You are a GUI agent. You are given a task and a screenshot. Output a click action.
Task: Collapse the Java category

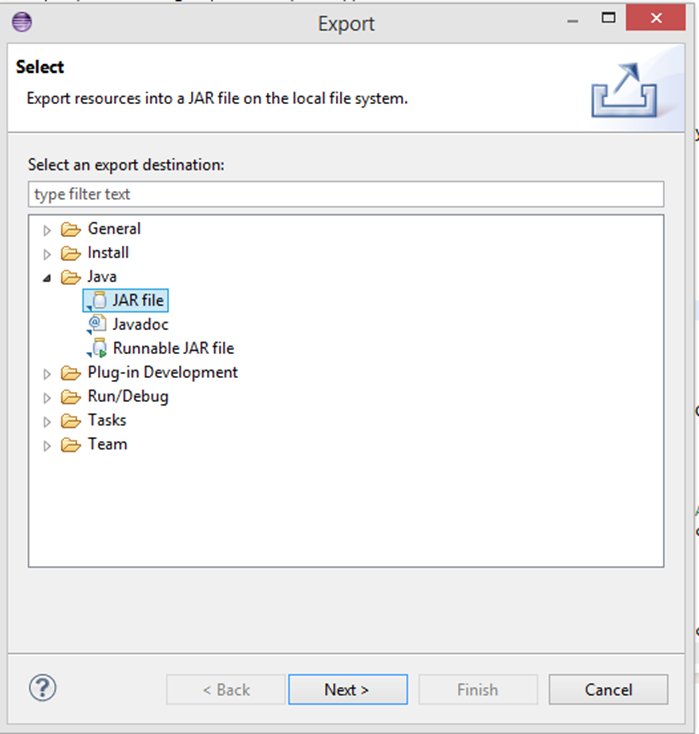pyautogui.click(x=47, y=278)
